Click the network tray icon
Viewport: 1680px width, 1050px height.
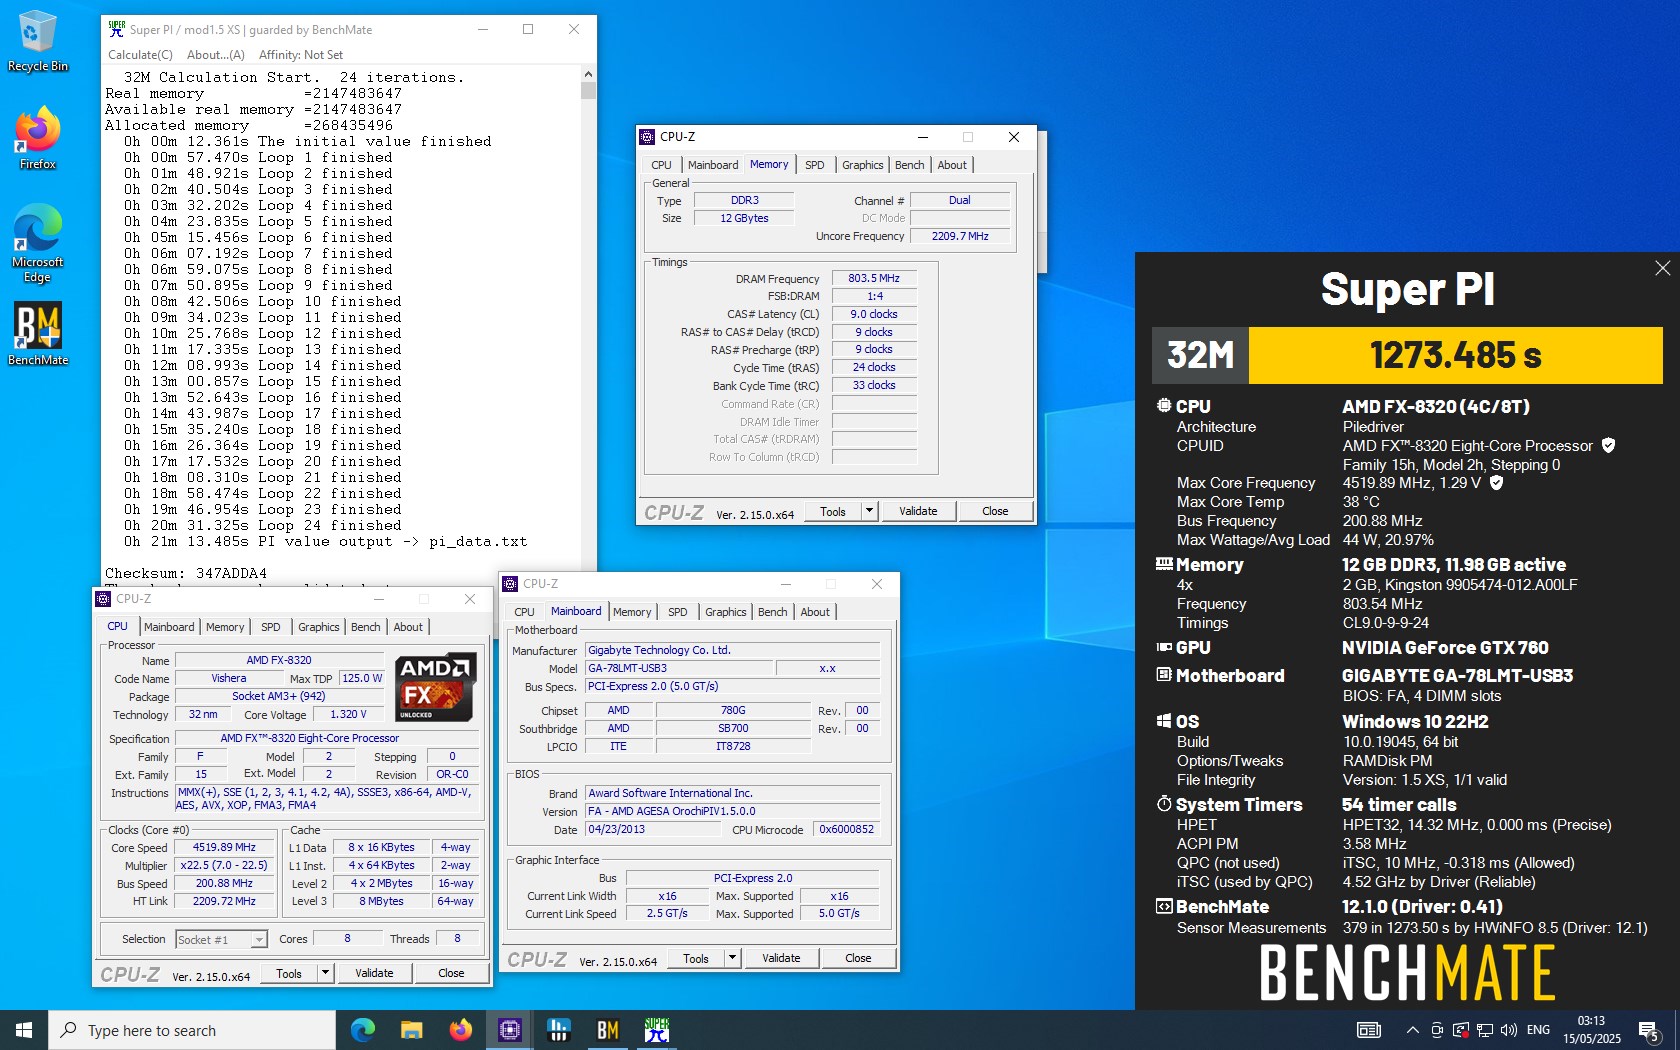pos(1485,1030)
